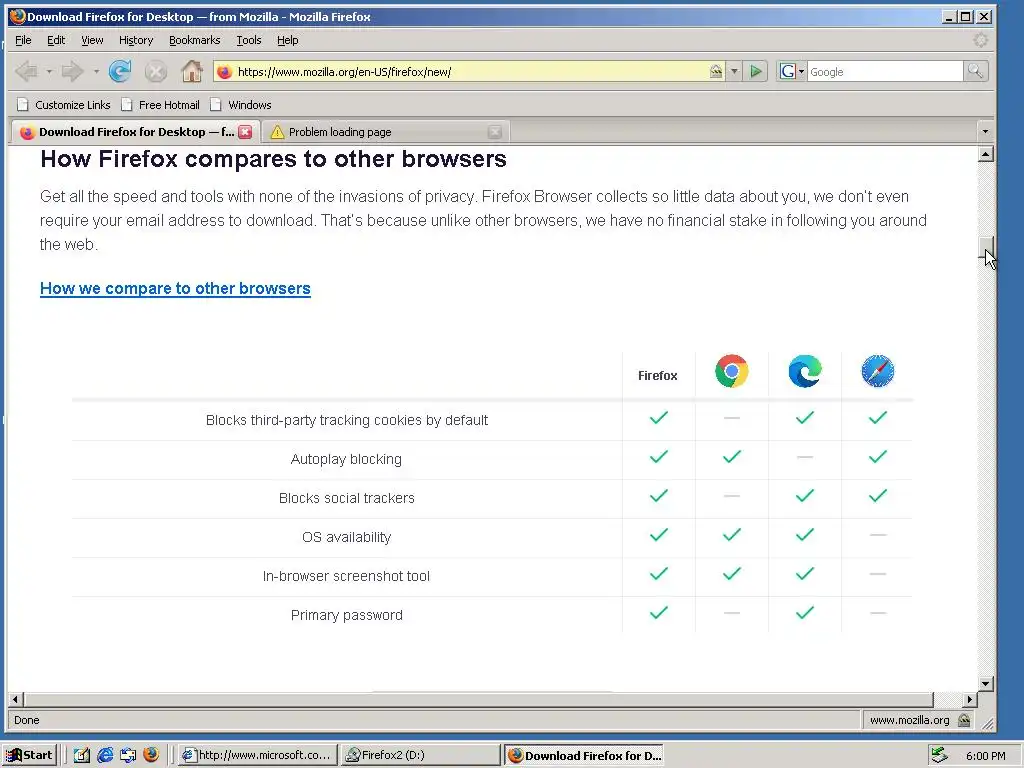This screenshot has height=768, width=1024.
Task: Open the File menu
Action: tap(23, 40)
